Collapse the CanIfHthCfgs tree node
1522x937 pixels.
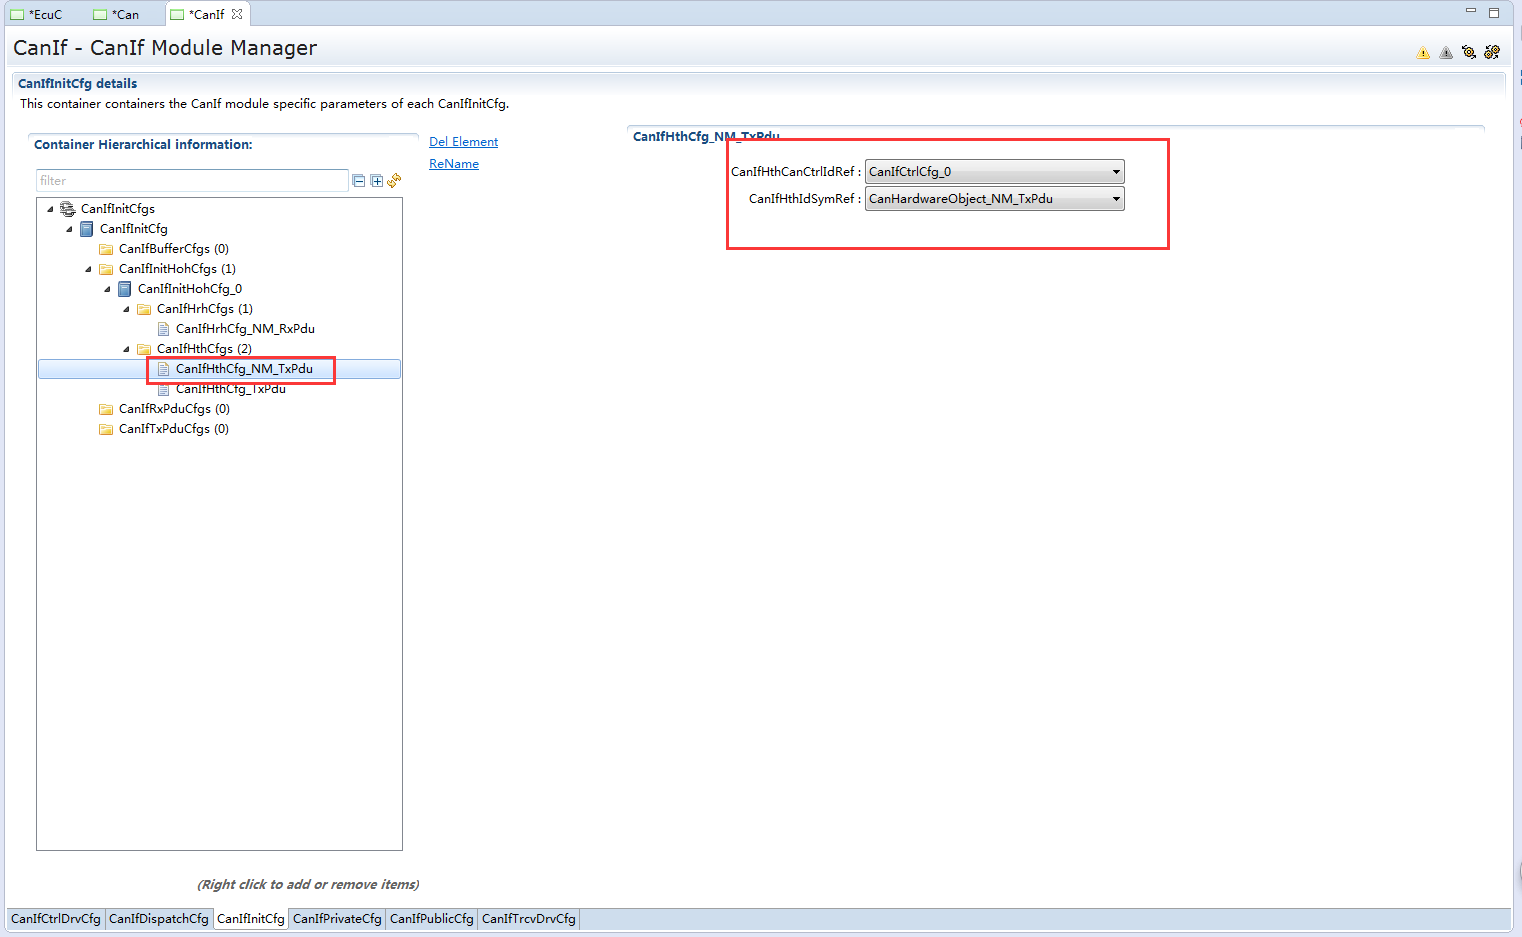(x=127, y=349)
